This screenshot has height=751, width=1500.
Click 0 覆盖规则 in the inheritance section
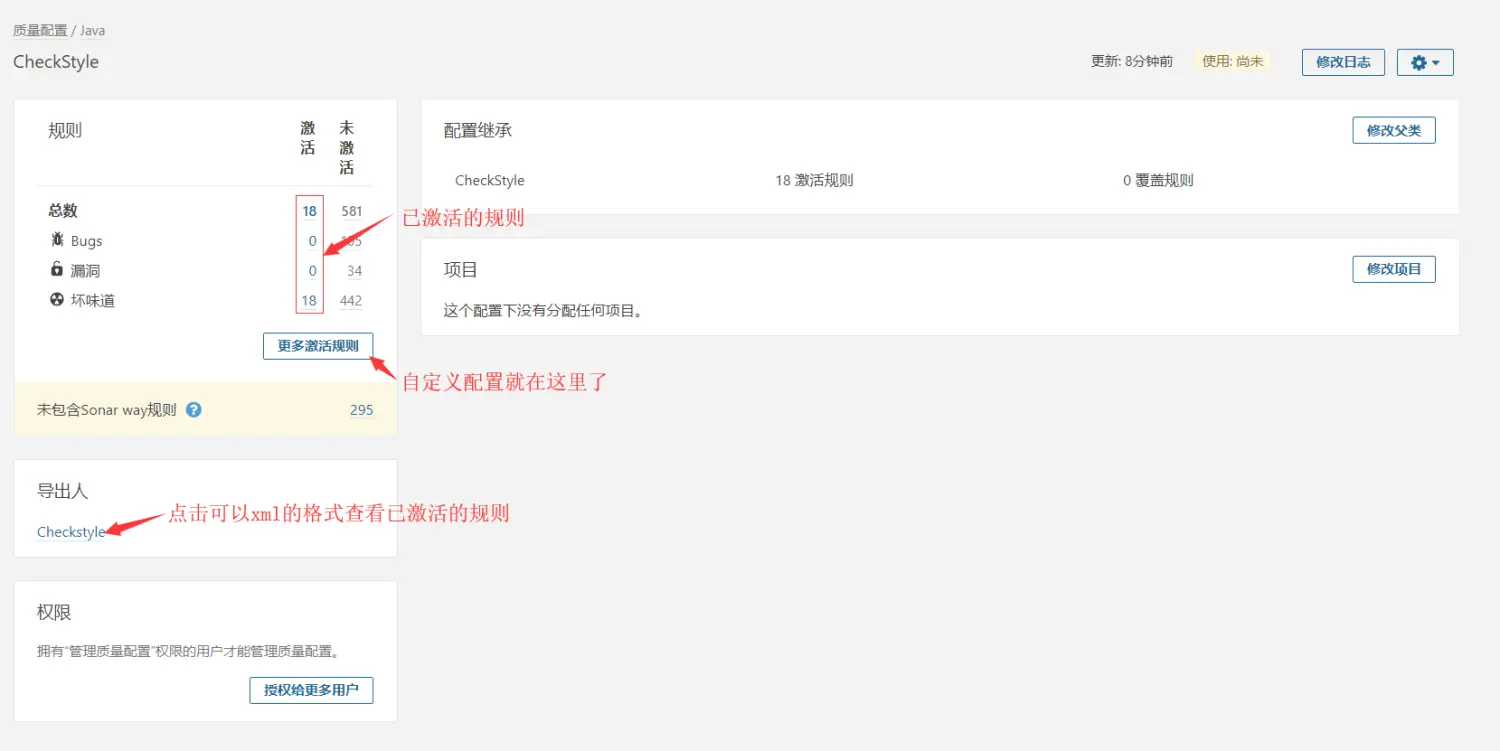1157,180
